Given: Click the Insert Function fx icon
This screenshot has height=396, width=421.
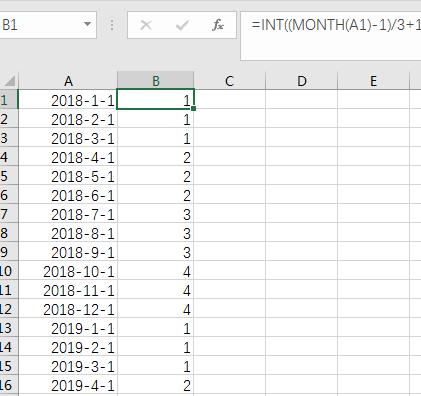Looking at the screenshot, I should pos(218,25).
